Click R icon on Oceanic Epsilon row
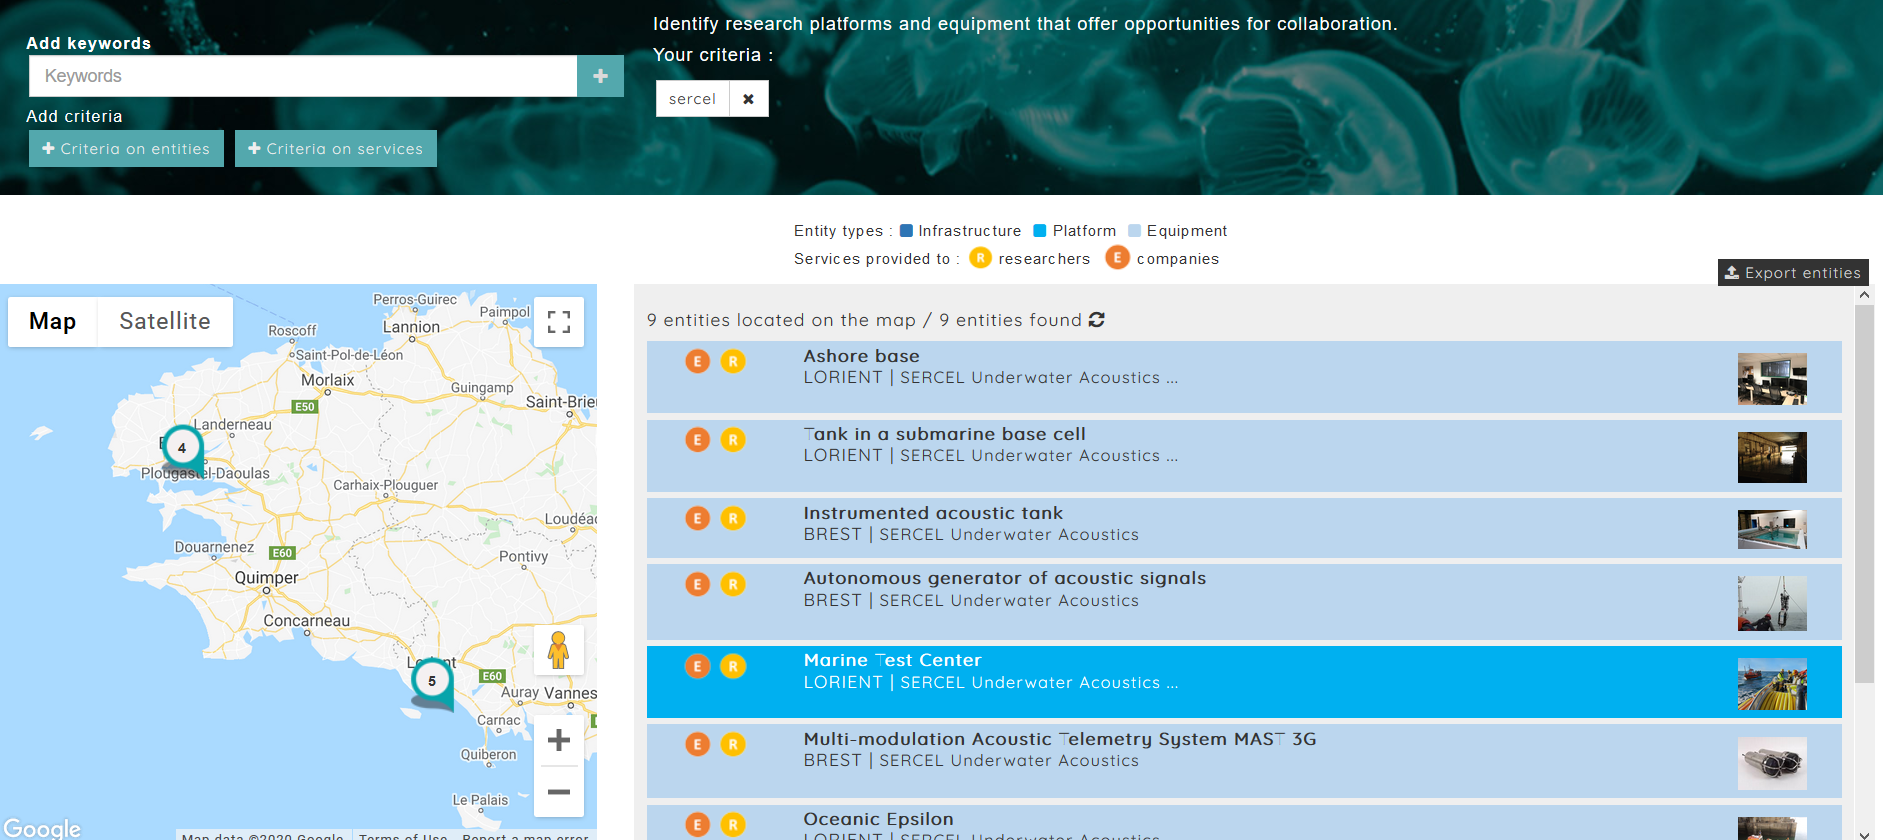1883x840 pixels. [733, 825]
